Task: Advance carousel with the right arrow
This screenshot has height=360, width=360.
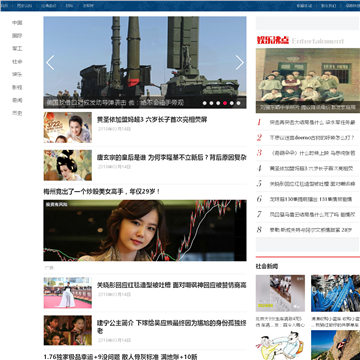Action: [240, 63]
